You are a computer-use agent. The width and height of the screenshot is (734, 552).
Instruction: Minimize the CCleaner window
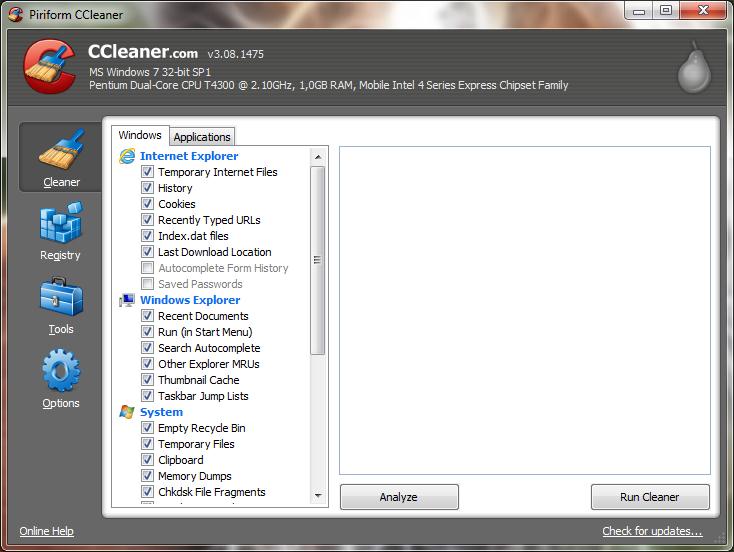639,11
